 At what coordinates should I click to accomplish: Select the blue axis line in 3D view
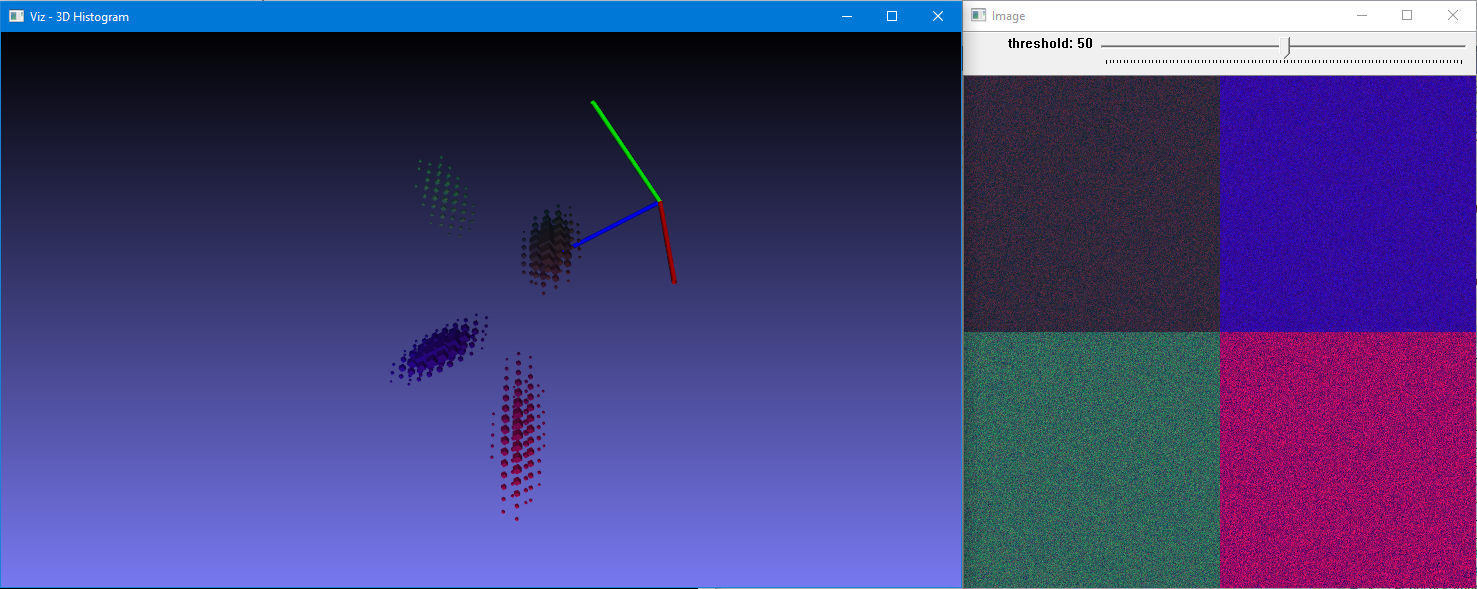pos(615,223)
